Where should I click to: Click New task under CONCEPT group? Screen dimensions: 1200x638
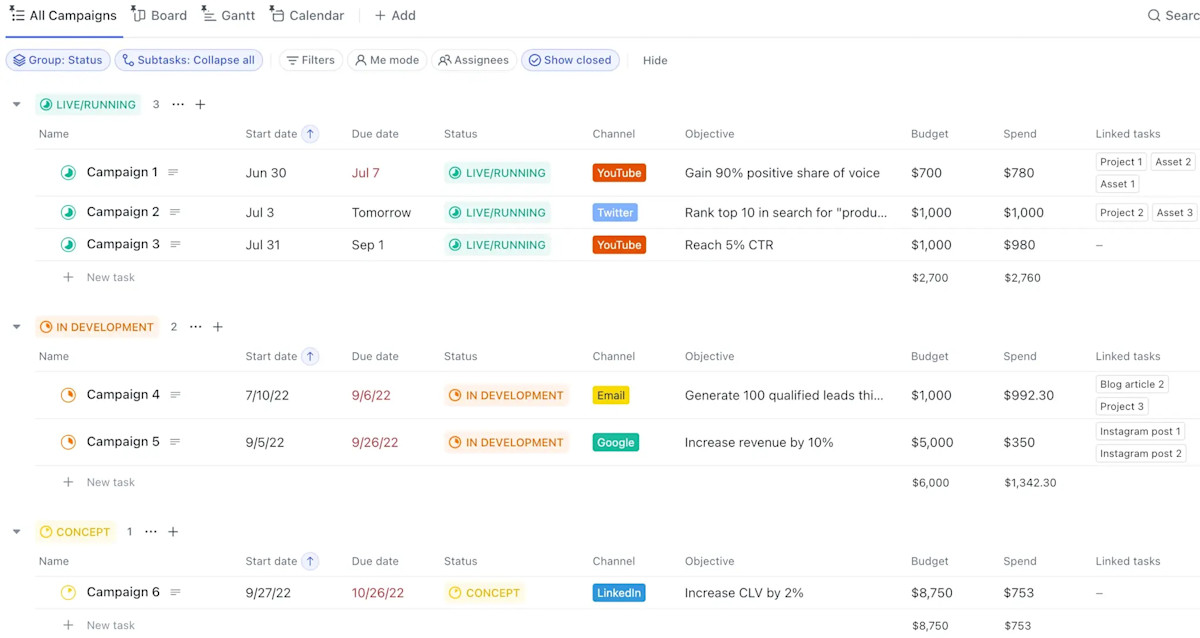[x=110, y=624]
